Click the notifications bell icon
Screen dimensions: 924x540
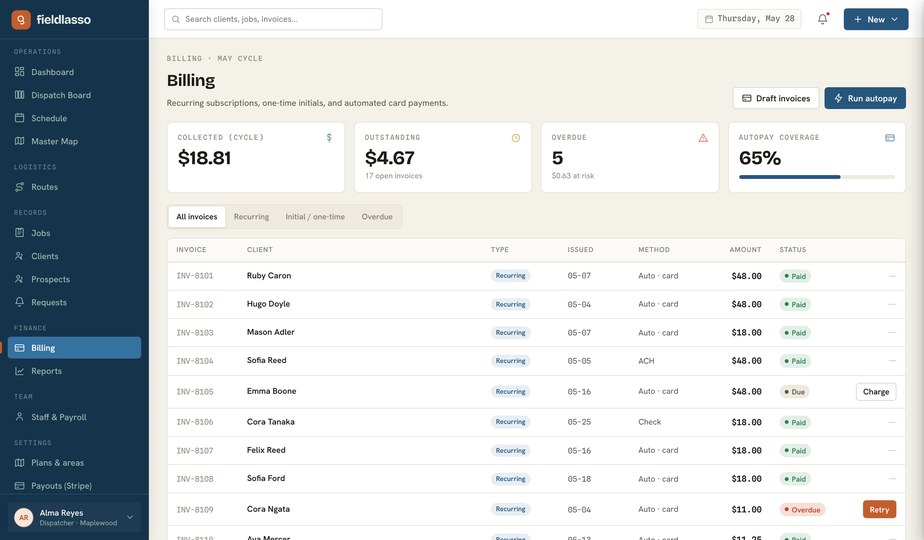coord(823,19)
